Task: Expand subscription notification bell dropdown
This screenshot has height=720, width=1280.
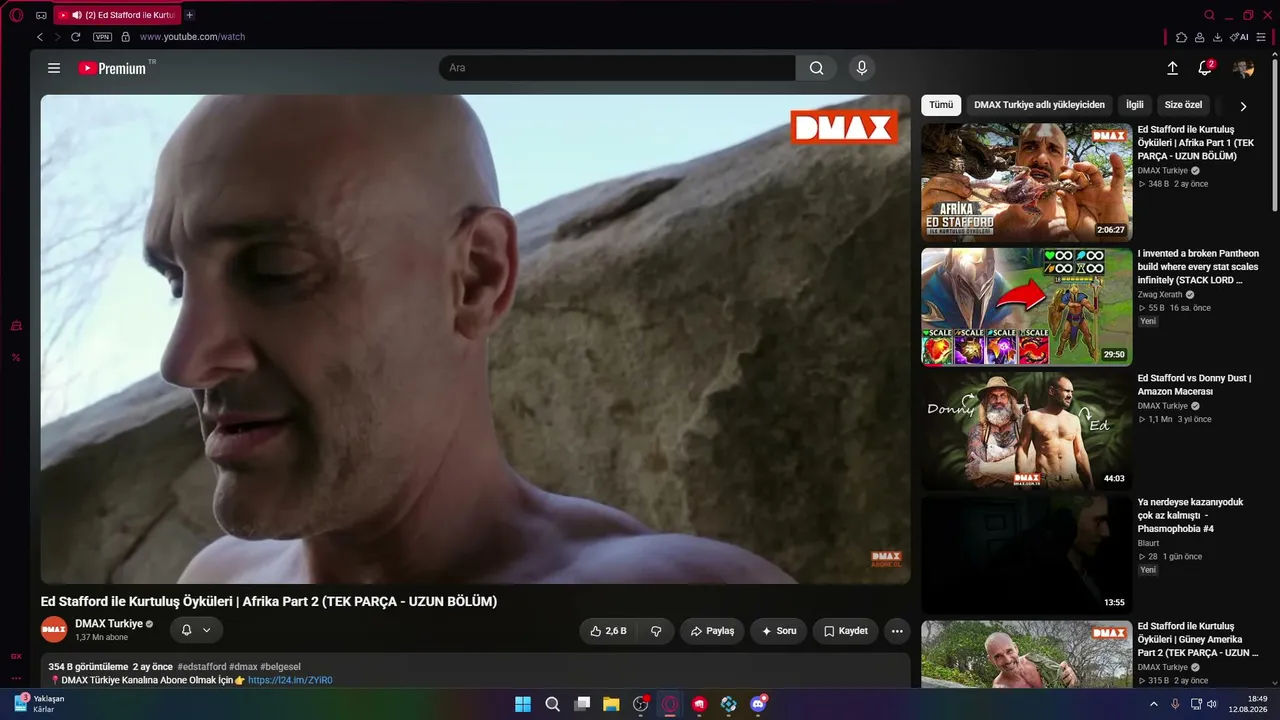Action: point(196,630)
